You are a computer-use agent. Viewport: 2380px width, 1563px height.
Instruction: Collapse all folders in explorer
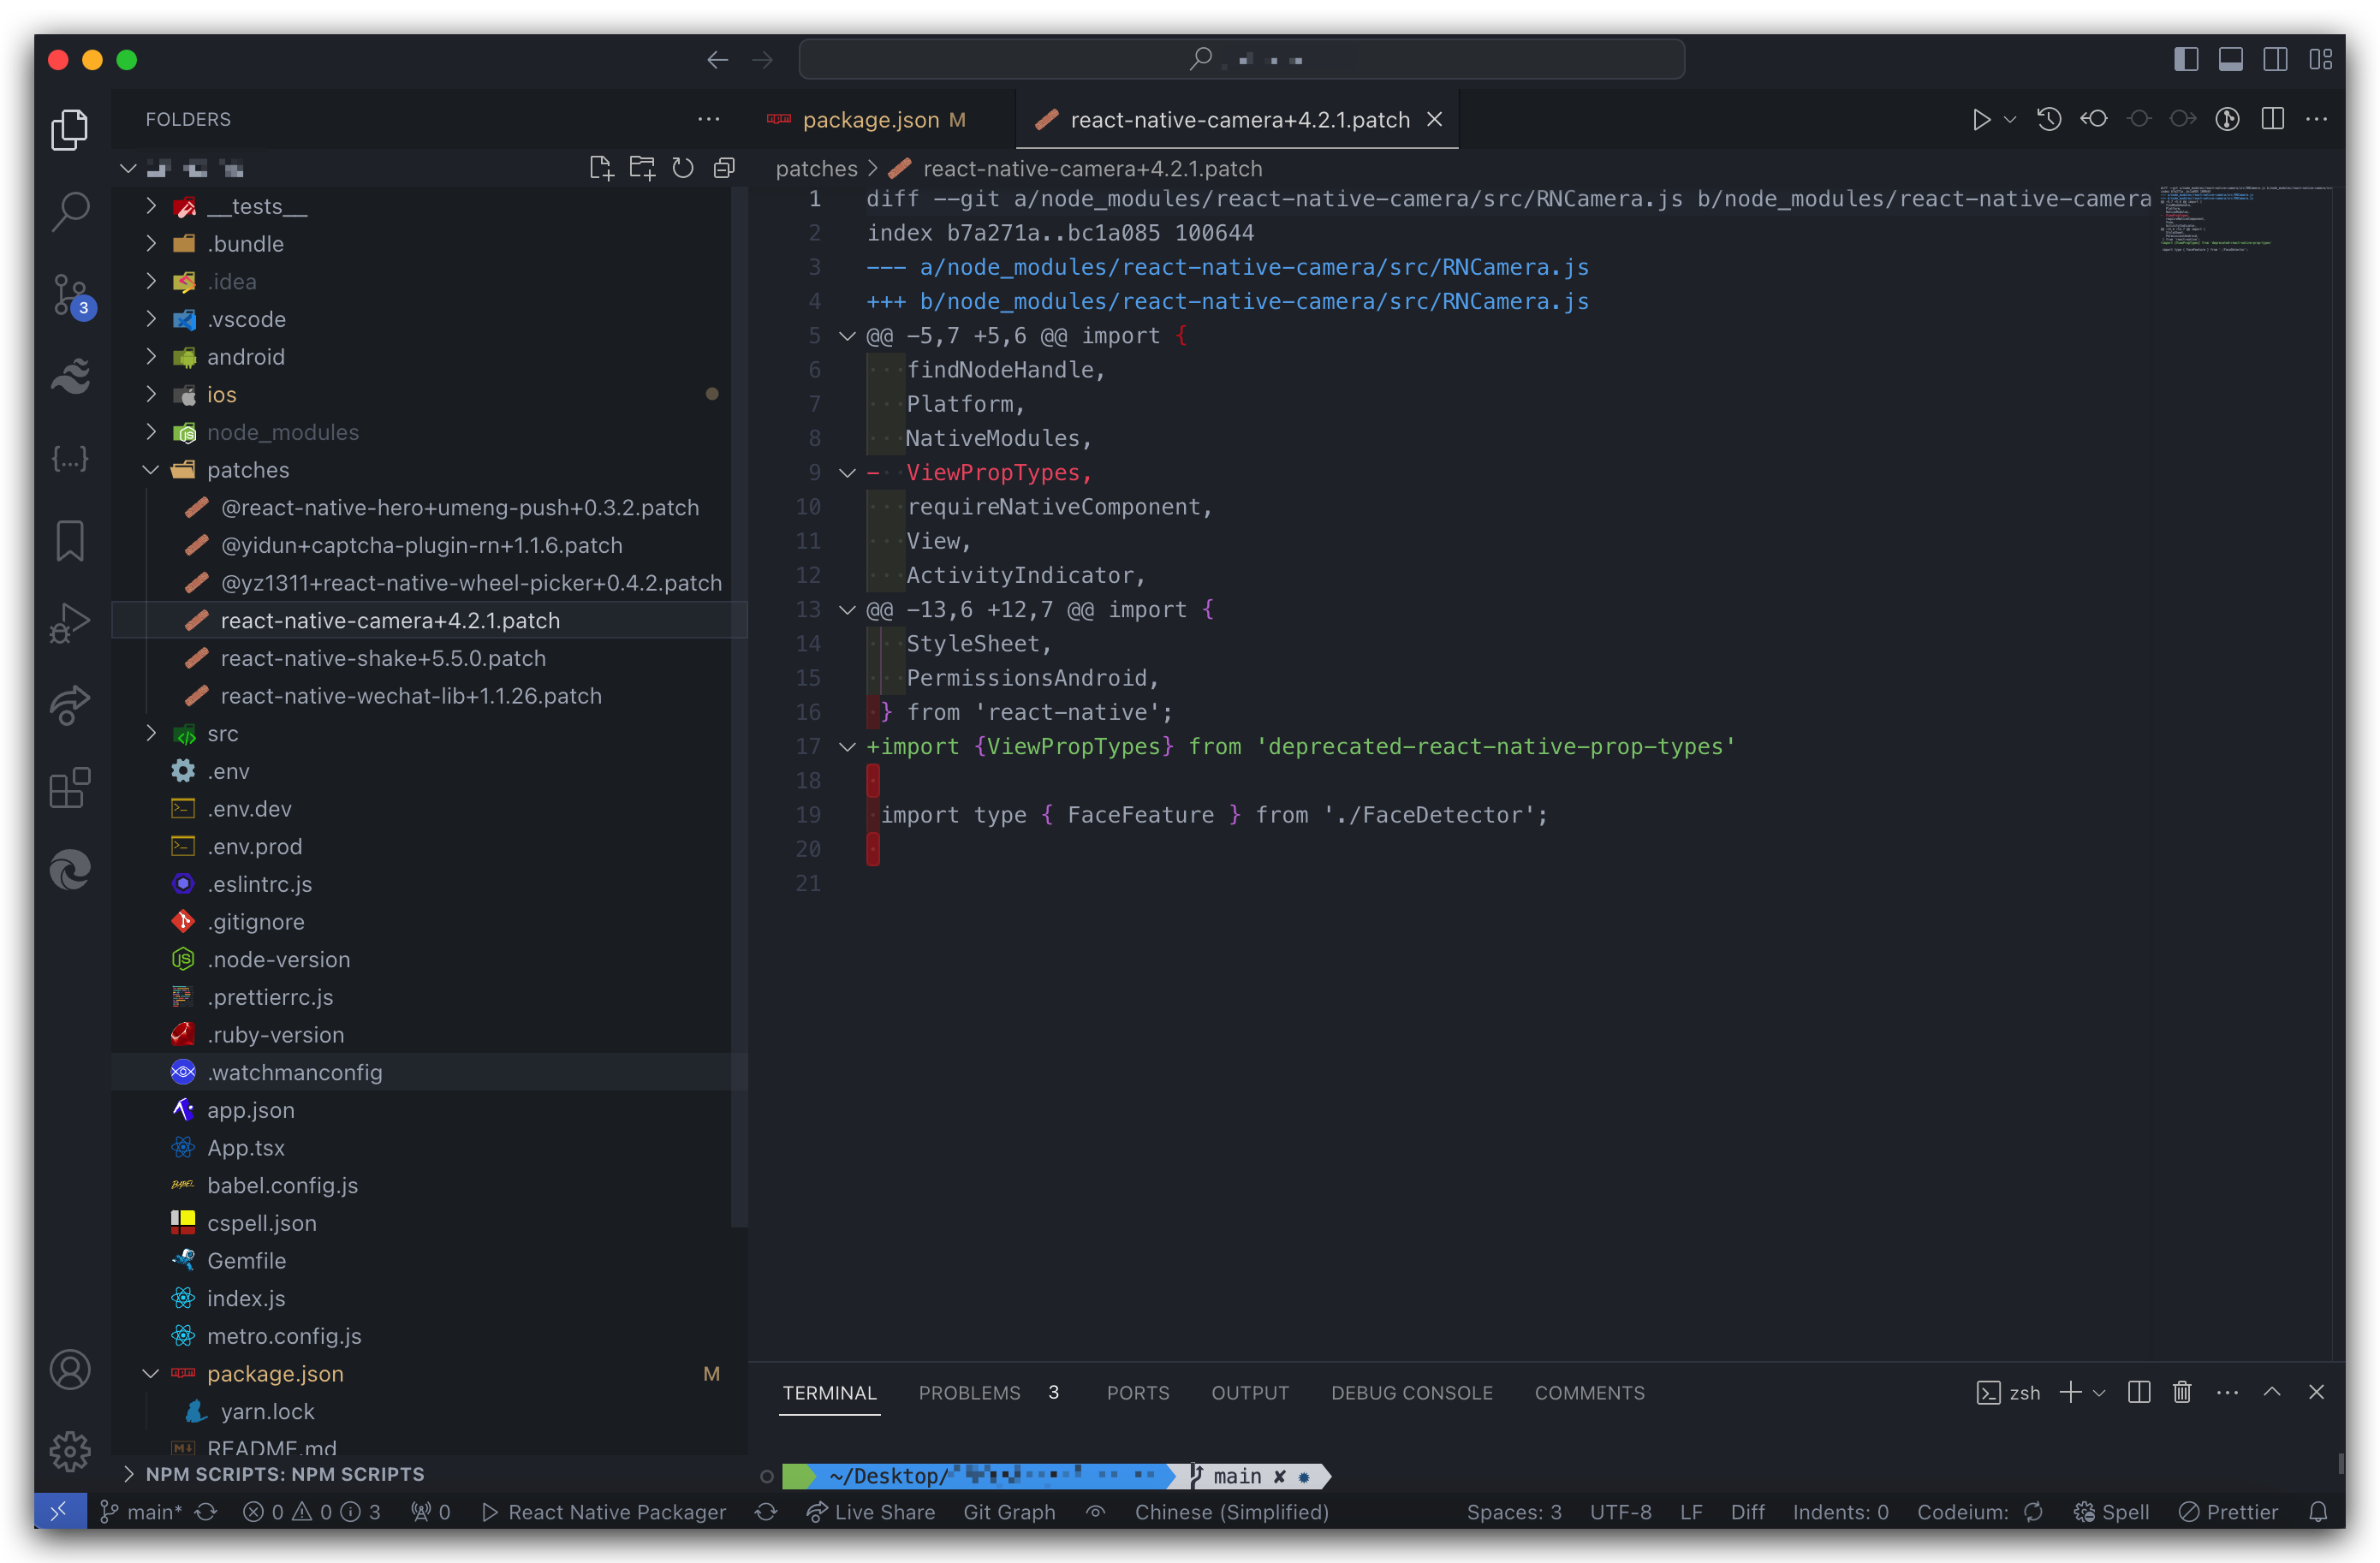tap(724, 168)
